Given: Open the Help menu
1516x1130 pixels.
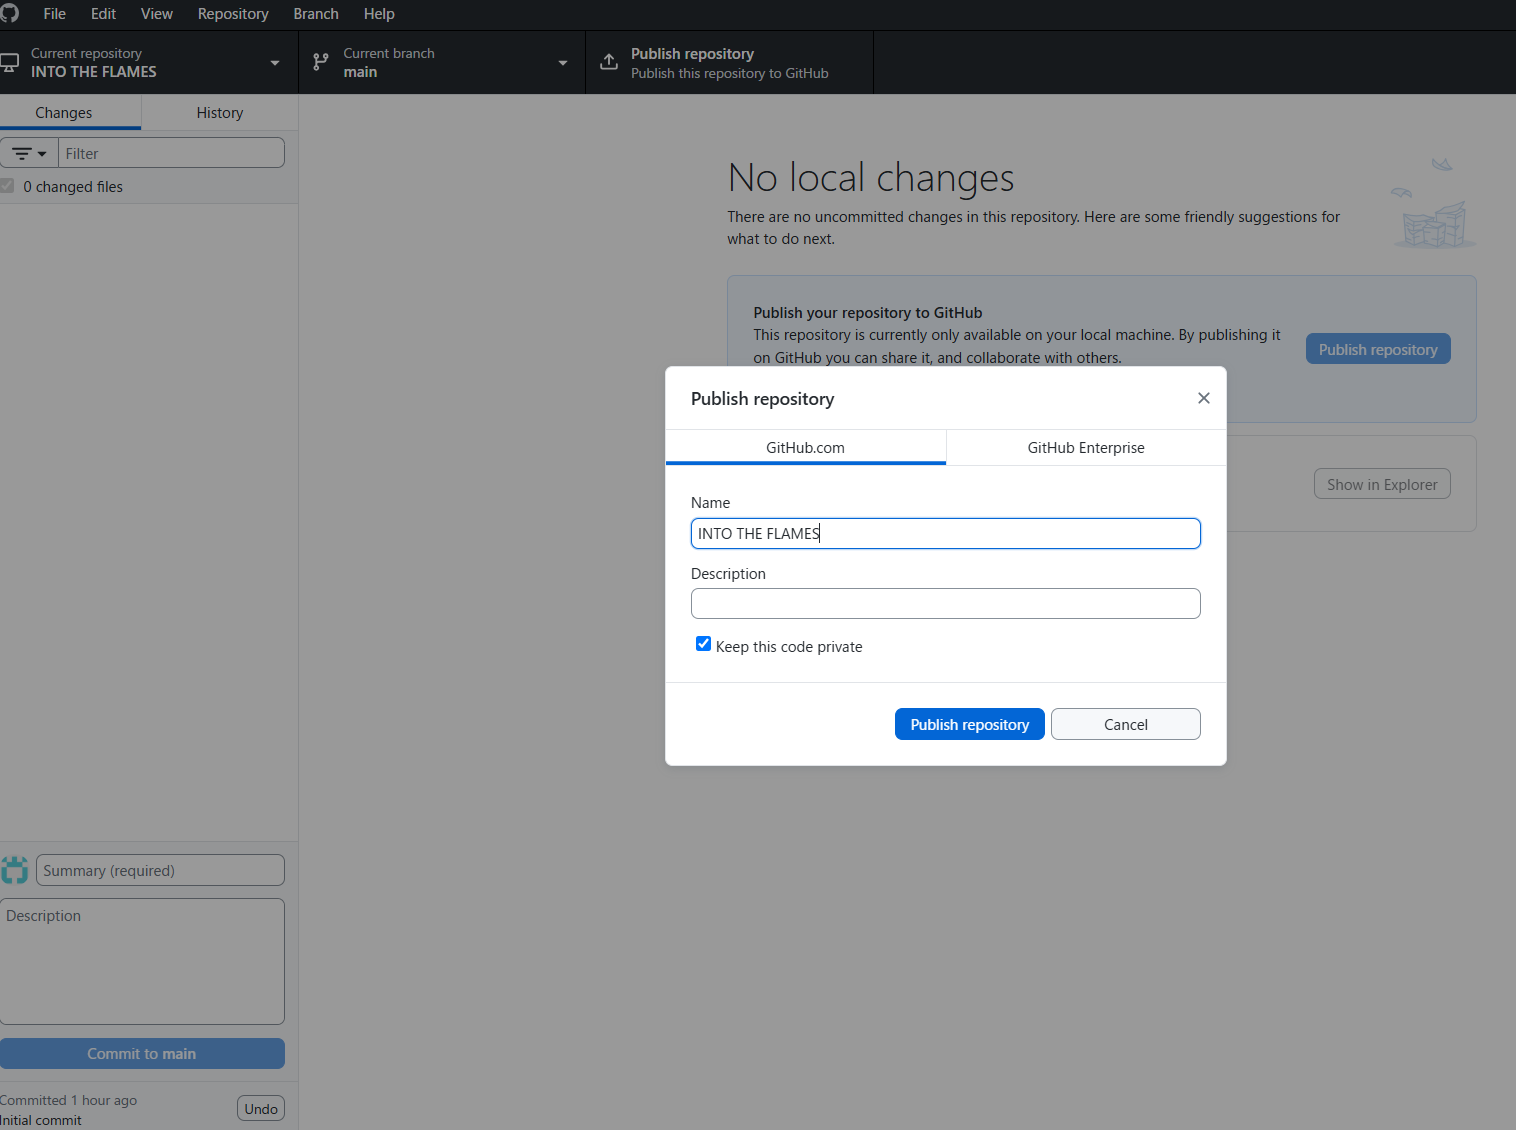Looking at the screenshot, I should pos(379,14).
